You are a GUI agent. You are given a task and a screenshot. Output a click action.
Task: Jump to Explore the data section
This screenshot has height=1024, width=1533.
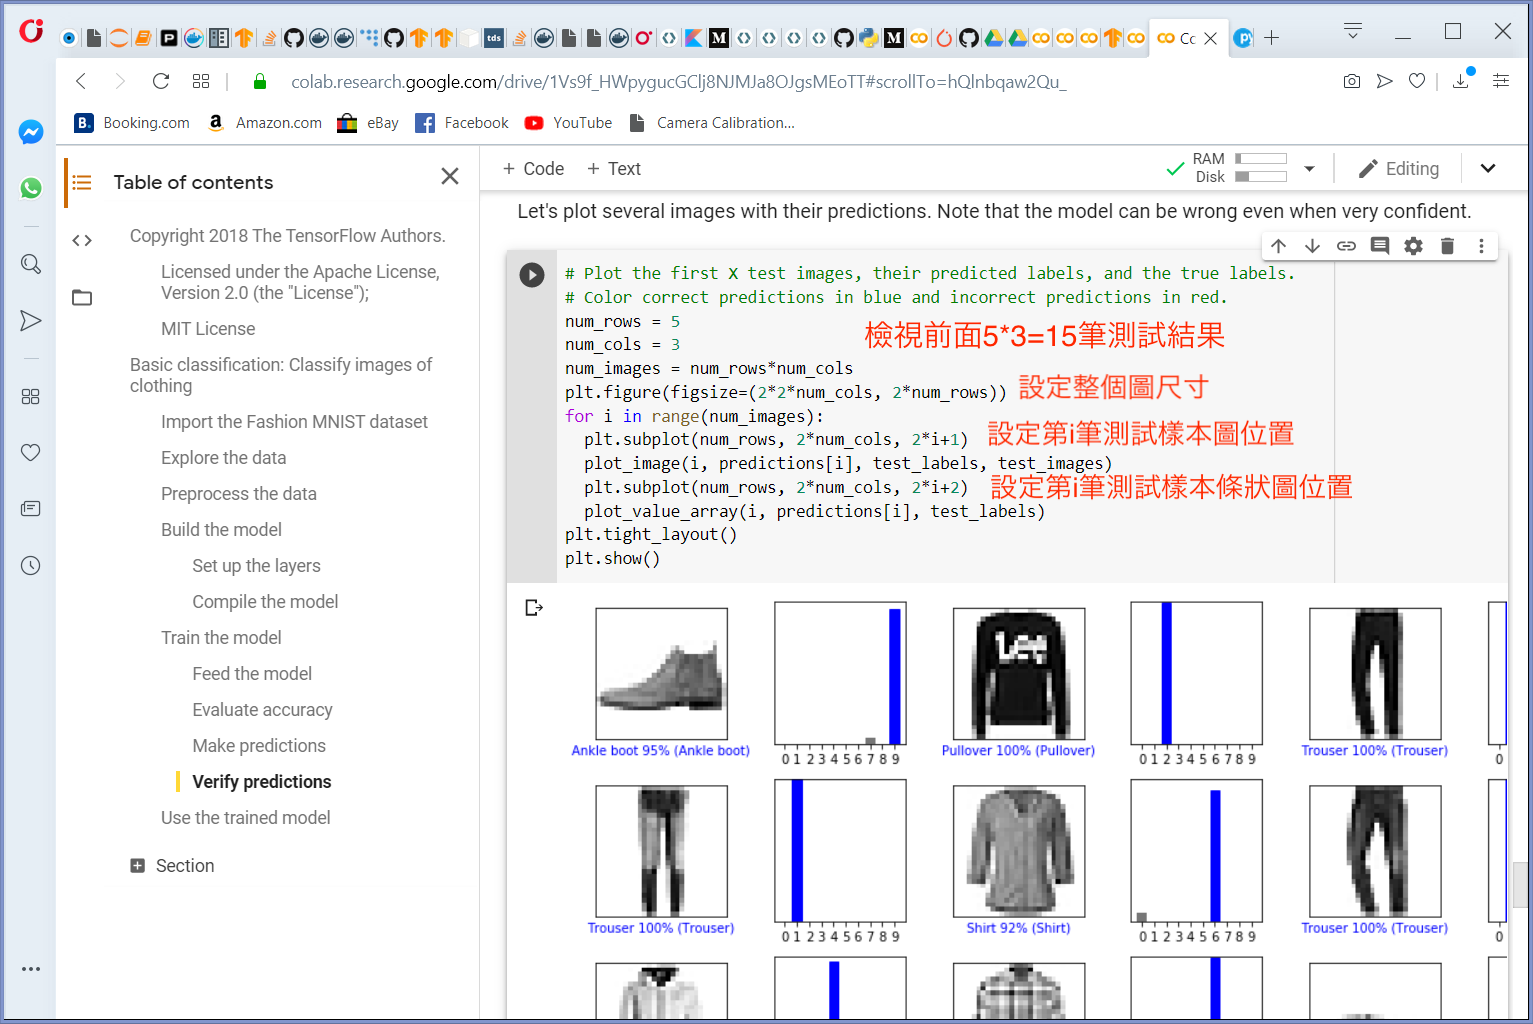(x=223, y=458)
